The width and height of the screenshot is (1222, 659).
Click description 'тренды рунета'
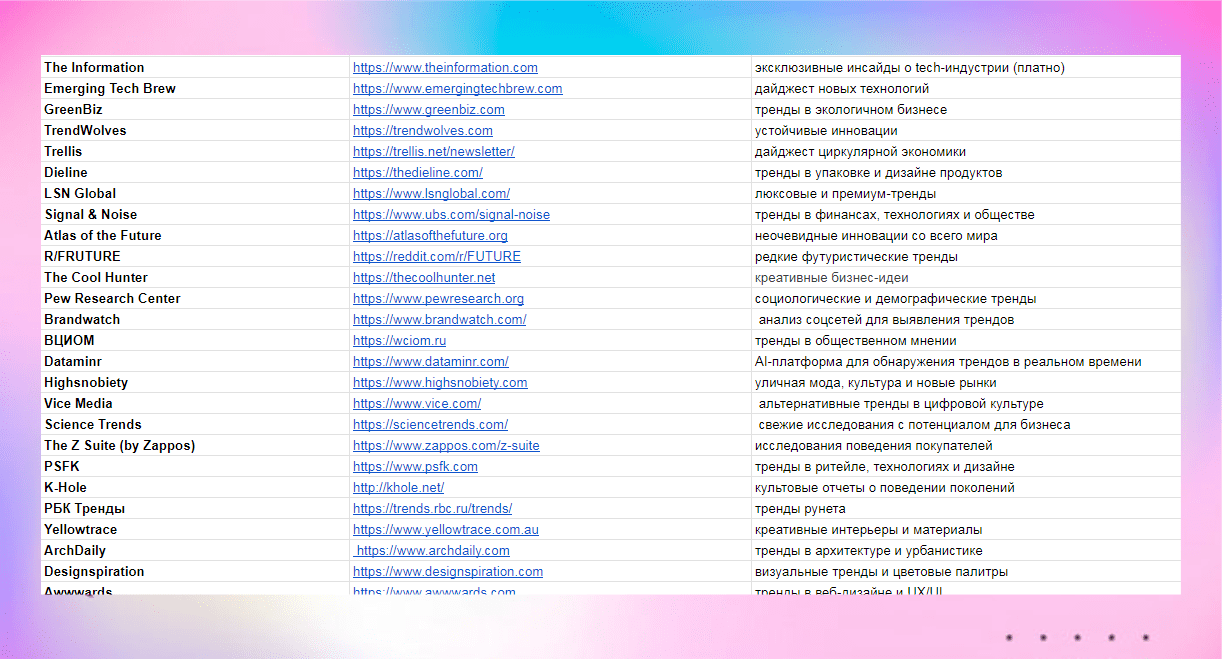[x=800, y=509]
